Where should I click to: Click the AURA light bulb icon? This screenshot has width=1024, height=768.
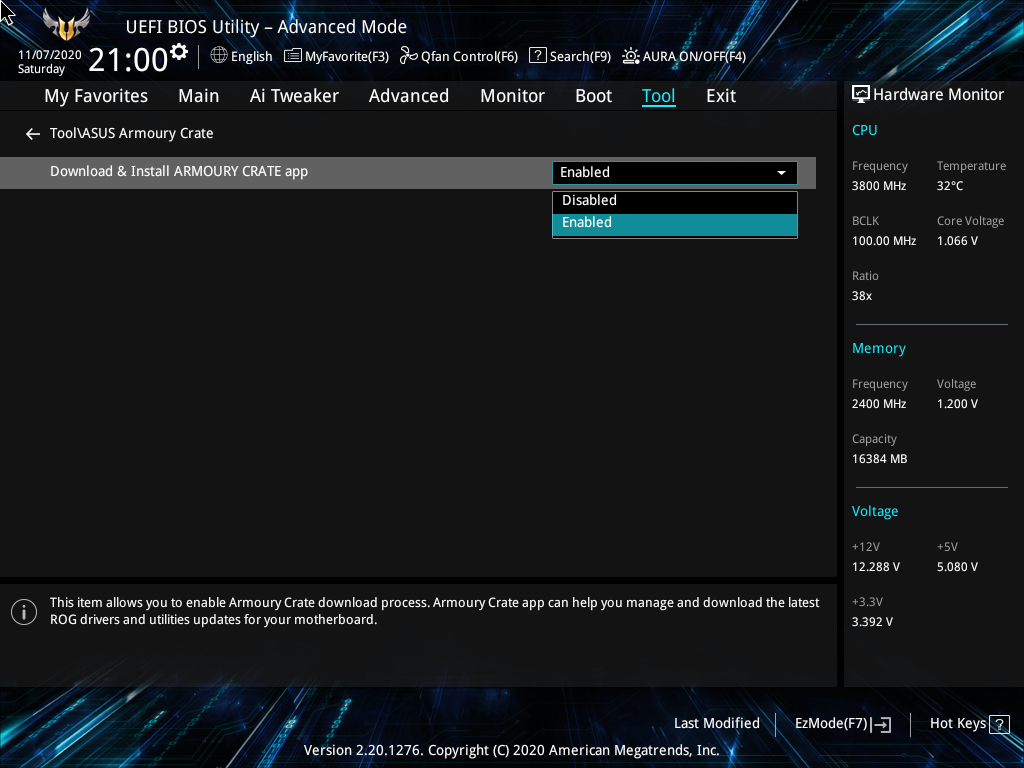[x=630, y=56]
